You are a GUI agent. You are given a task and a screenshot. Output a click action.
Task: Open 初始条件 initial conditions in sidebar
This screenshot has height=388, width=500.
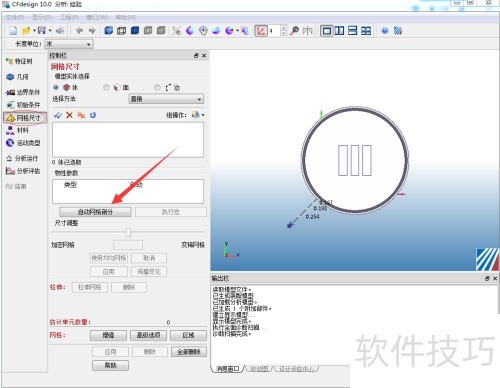tap(23, 105)
